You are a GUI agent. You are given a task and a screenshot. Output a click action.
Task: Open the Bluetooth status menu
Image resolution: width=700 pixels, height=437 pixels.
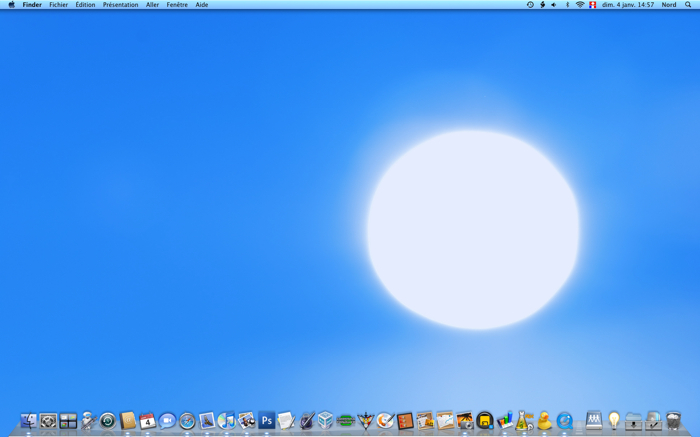coord(567,4)
